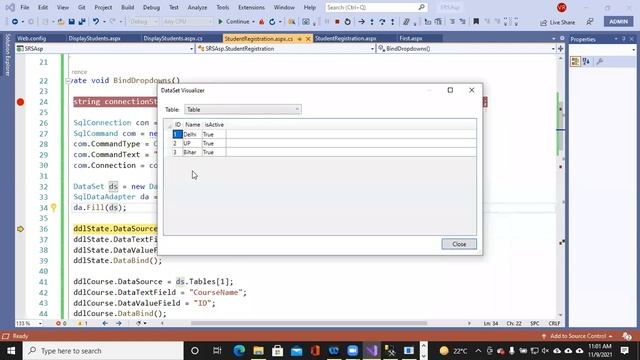Viewport: 640px width, 360px height.
Task: Click the Step Over icon
Action: coord(382,22)
